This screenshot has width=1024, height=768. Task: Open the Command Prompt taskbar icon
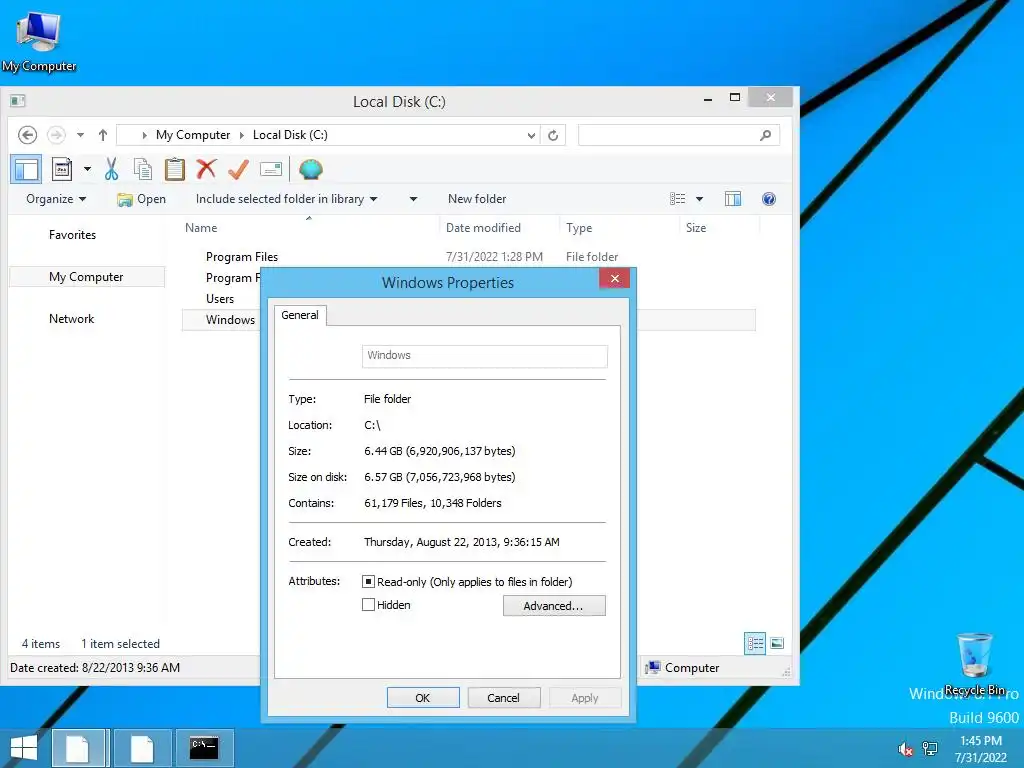(x=204, y=748)
